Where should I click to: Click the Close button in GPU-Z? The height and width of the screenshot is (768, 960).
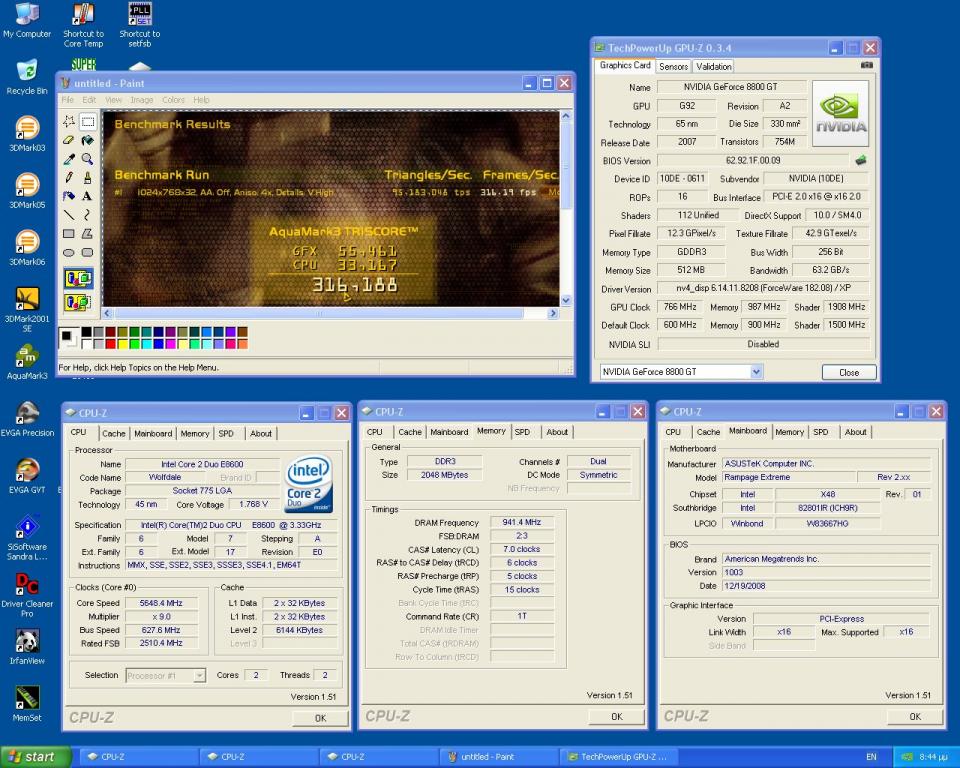[849, 372]
